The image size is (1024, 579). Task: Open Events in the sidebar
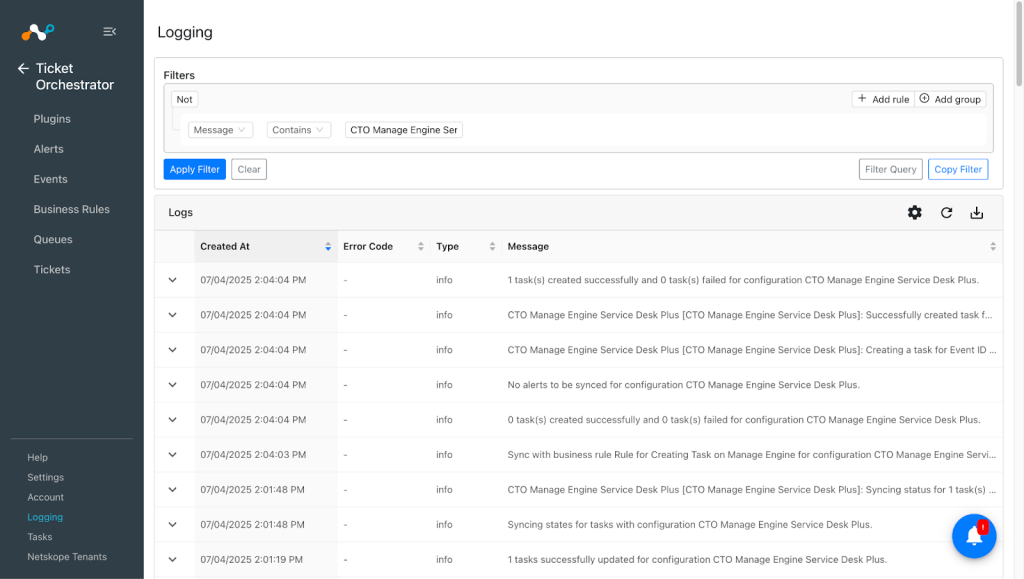tap(50, 179)
